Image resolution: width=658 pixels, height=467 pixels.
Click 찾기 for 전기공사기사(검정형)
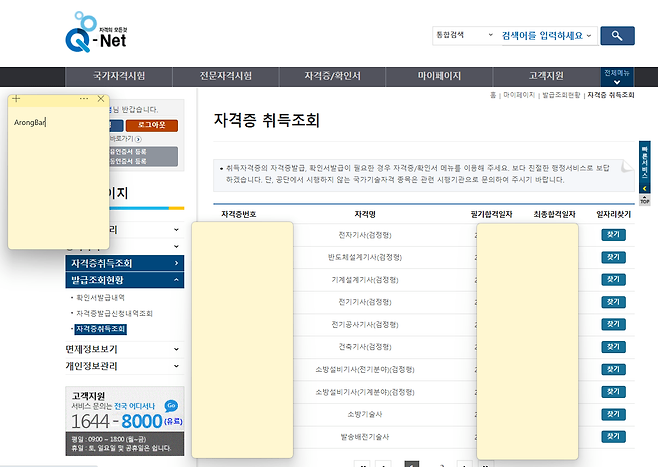pyautogui.click(x=613, y=324)
